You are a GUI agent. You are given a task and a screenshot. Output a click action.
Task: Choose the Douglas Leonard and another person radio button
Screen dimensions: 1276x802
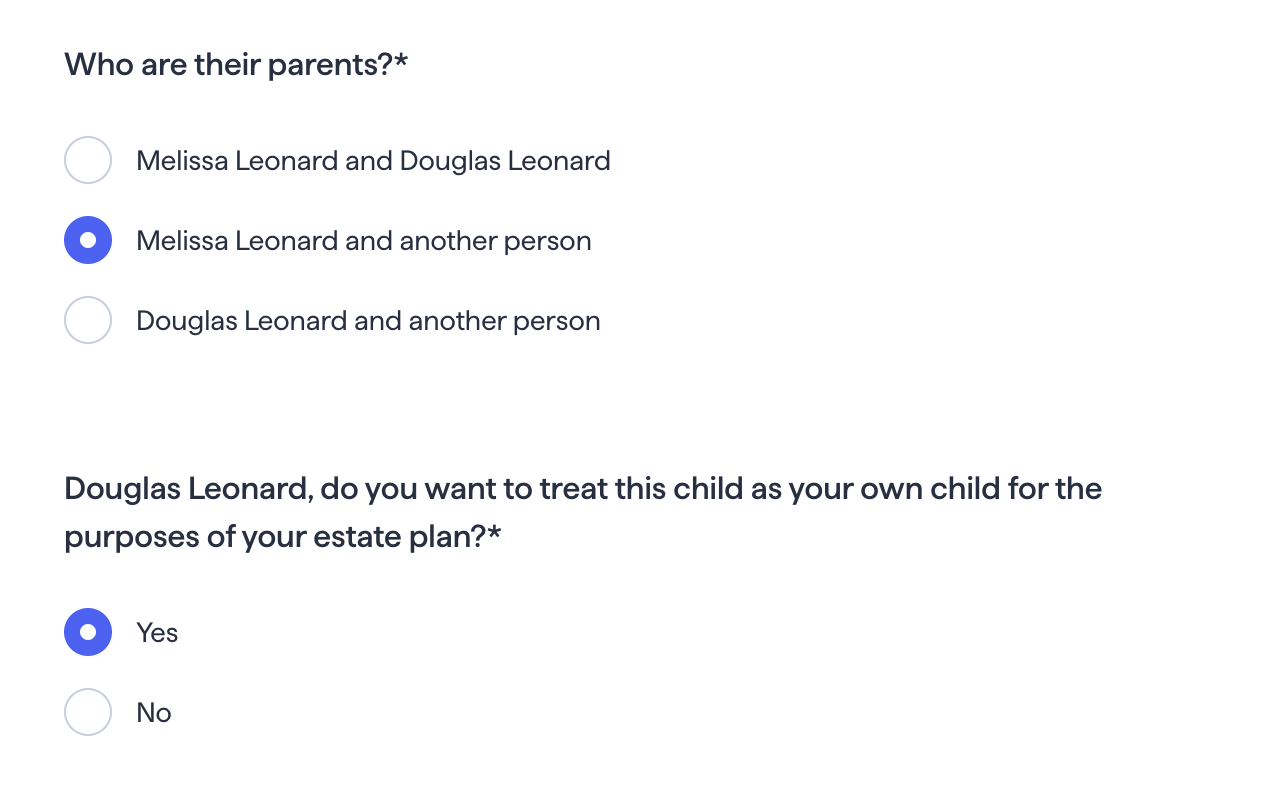click(x=88, y=320)
